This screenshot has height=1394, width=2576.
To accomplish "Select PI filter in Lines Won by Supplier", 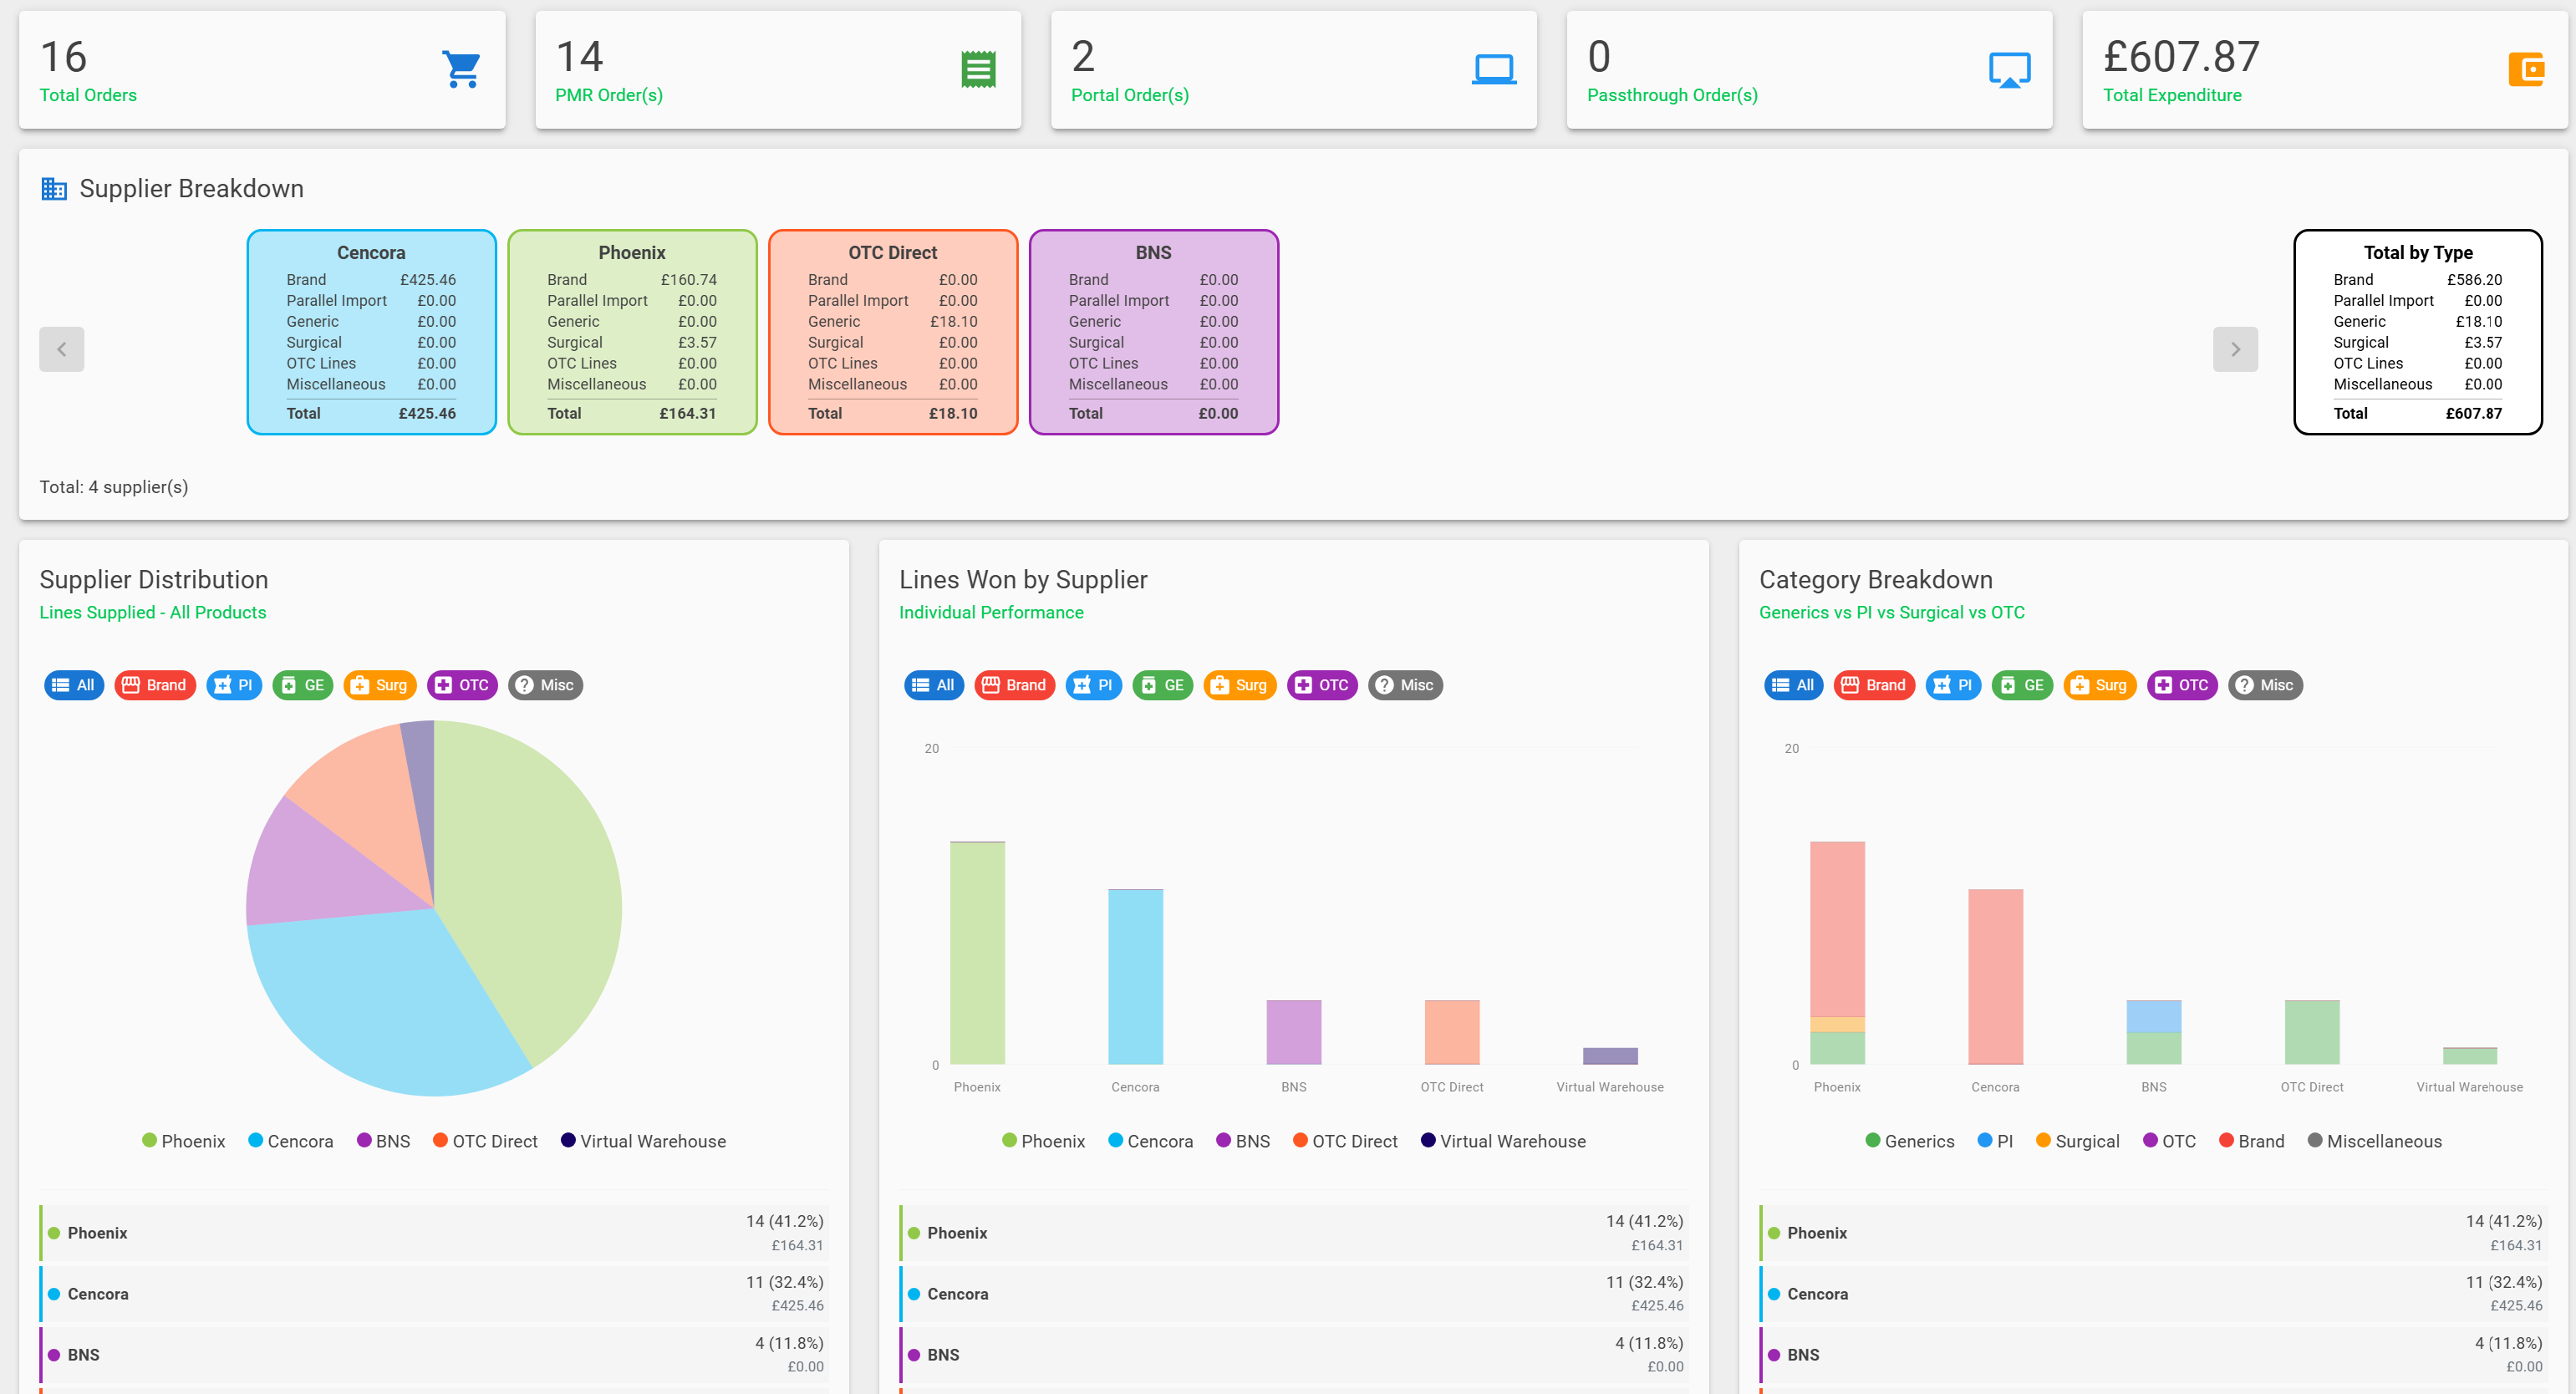I will [x=1094, y=685].
